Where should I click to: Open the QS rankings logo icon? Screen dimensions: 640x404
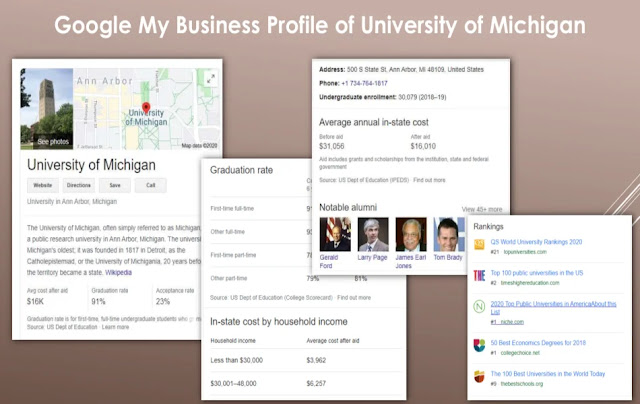click(479, 244)
